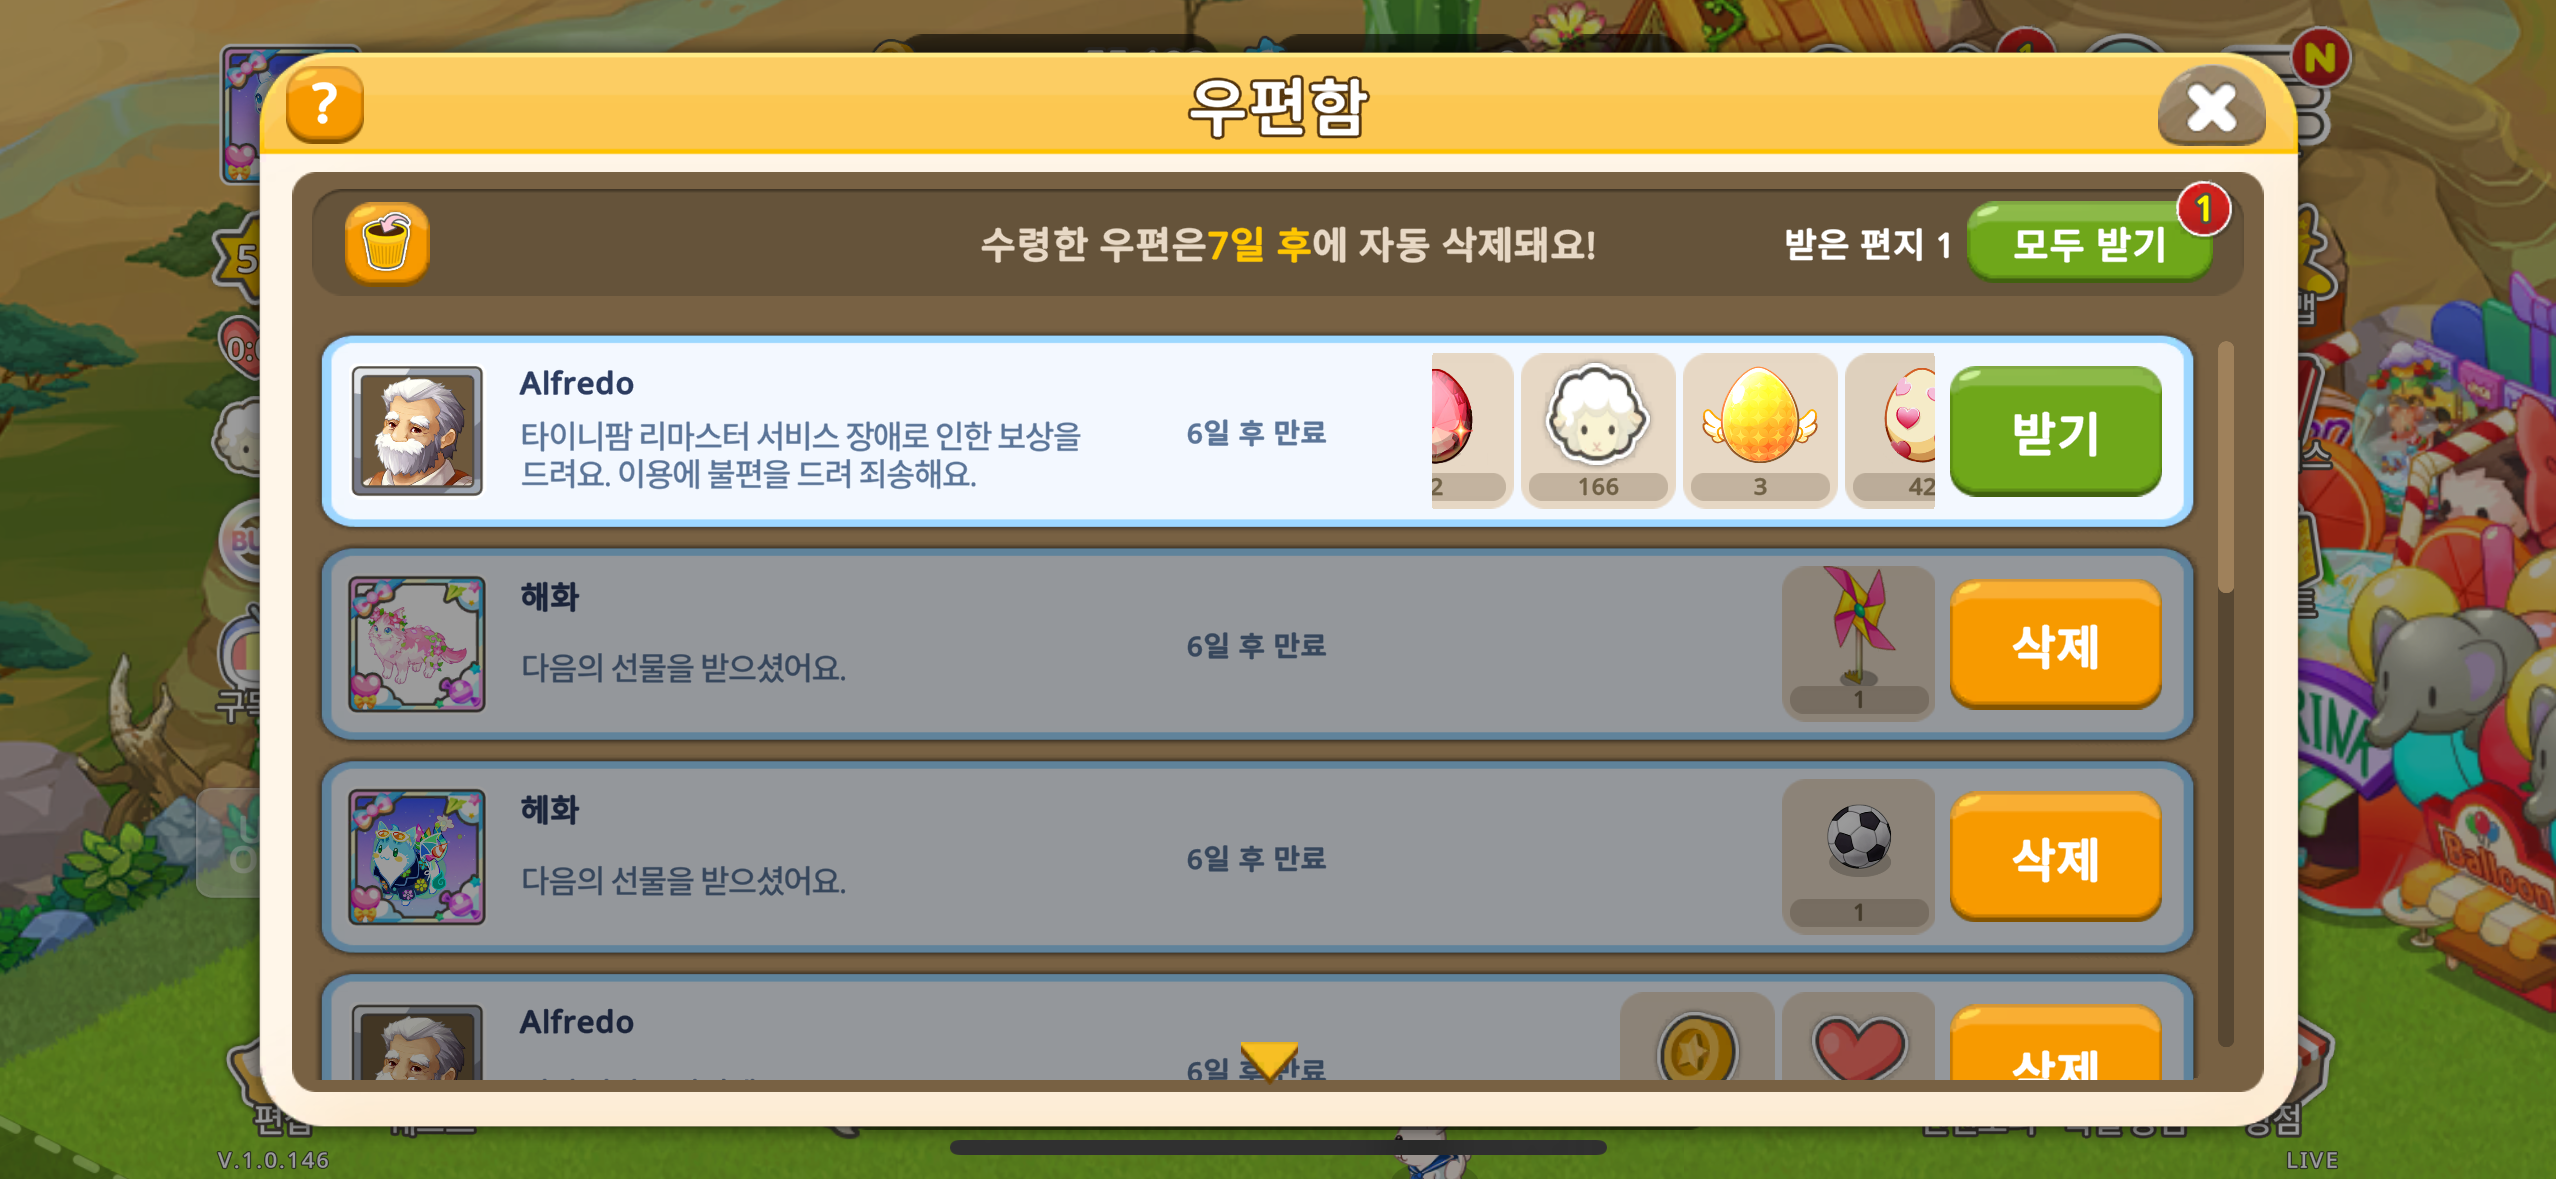This screenshot has height=1179, width=2556.
Task: Select the golden winged egg reward
Action: 1759,430
